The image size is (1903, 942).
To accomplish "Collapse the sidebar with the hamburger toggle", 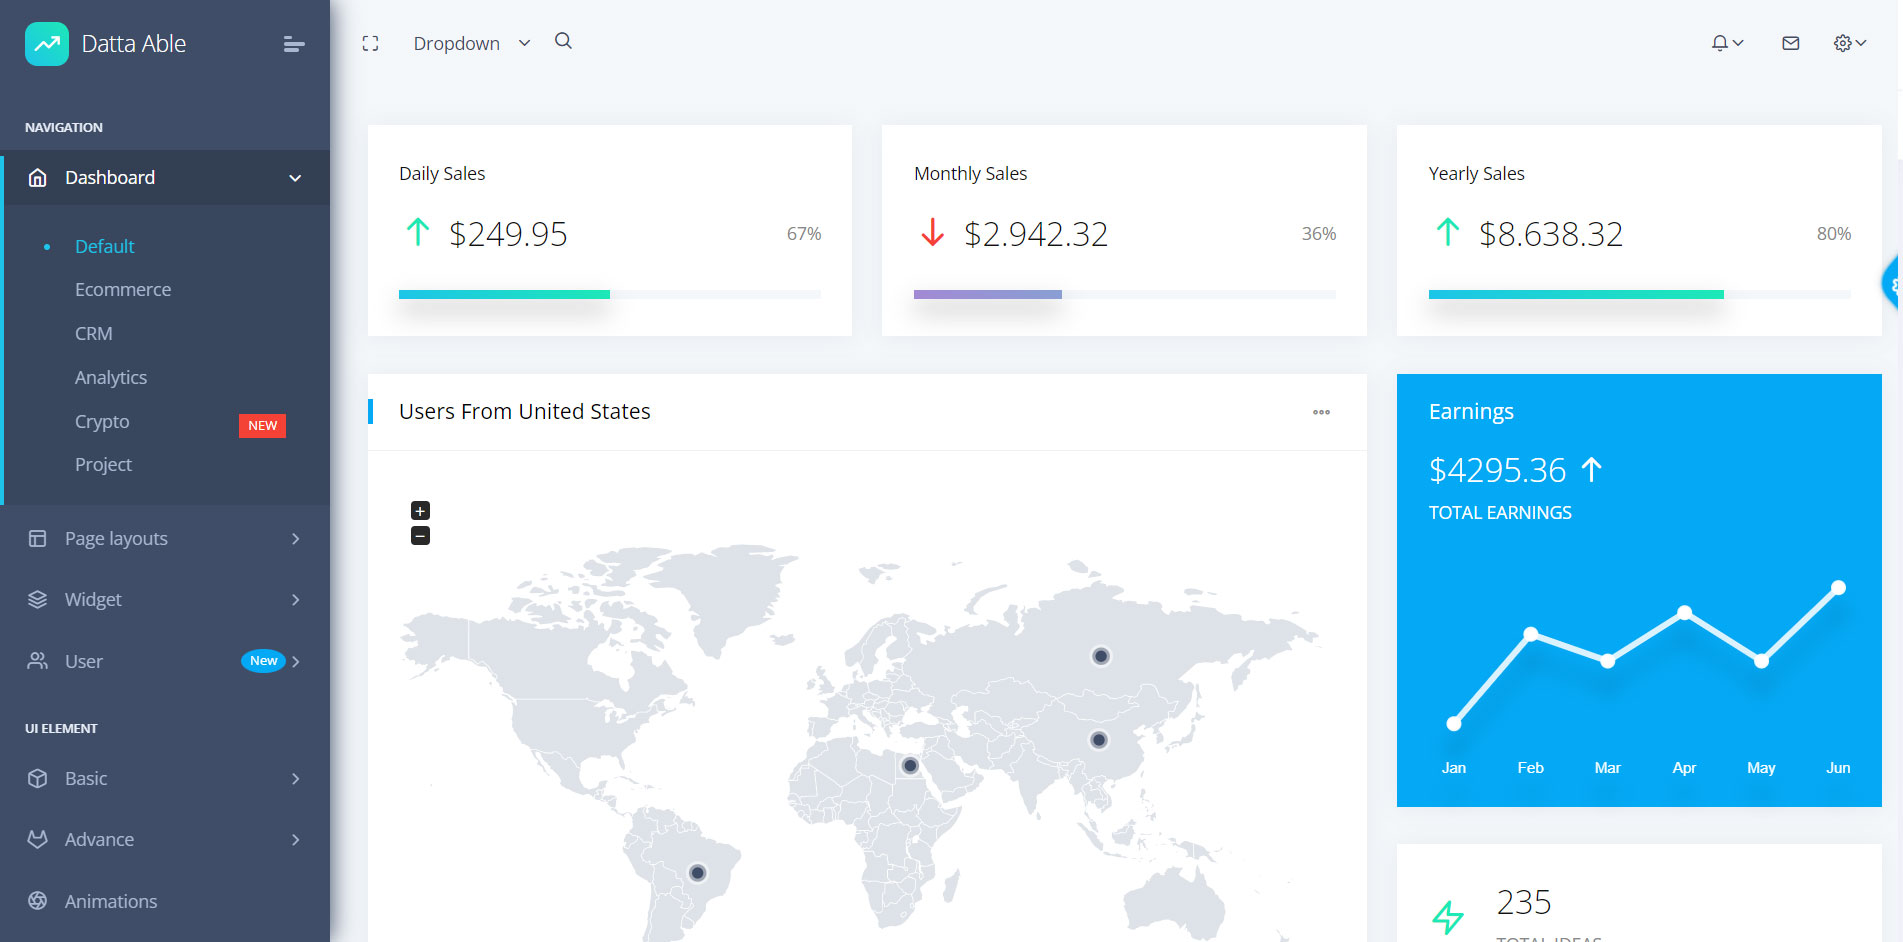I will pyautogui.click(x=293, y=44).
